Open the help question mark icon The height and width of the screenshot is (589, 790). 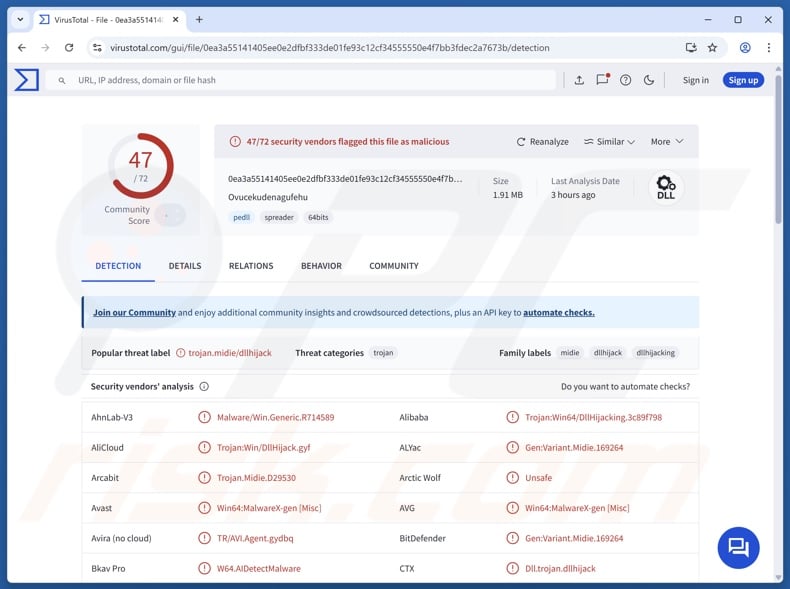pyautogui.click(x=626, y=80)
